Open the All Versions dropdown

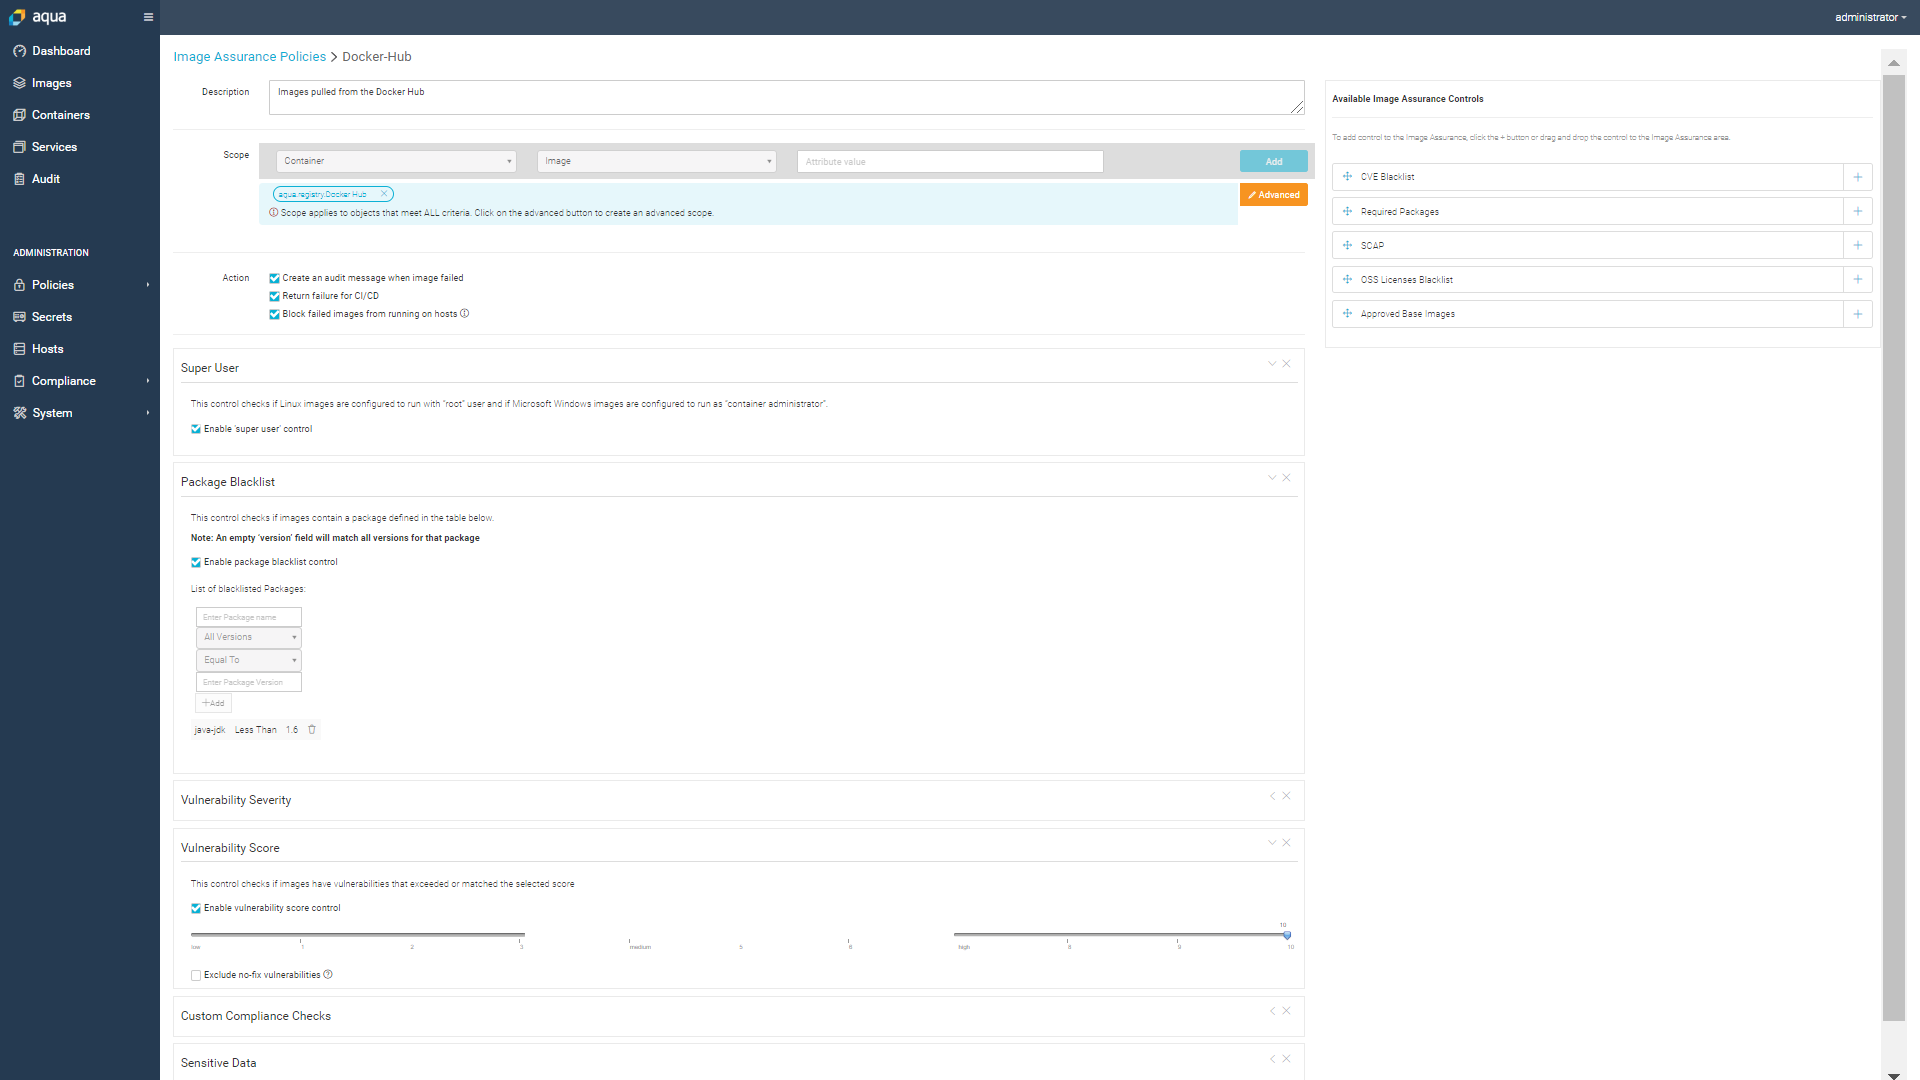pos(249,637)
